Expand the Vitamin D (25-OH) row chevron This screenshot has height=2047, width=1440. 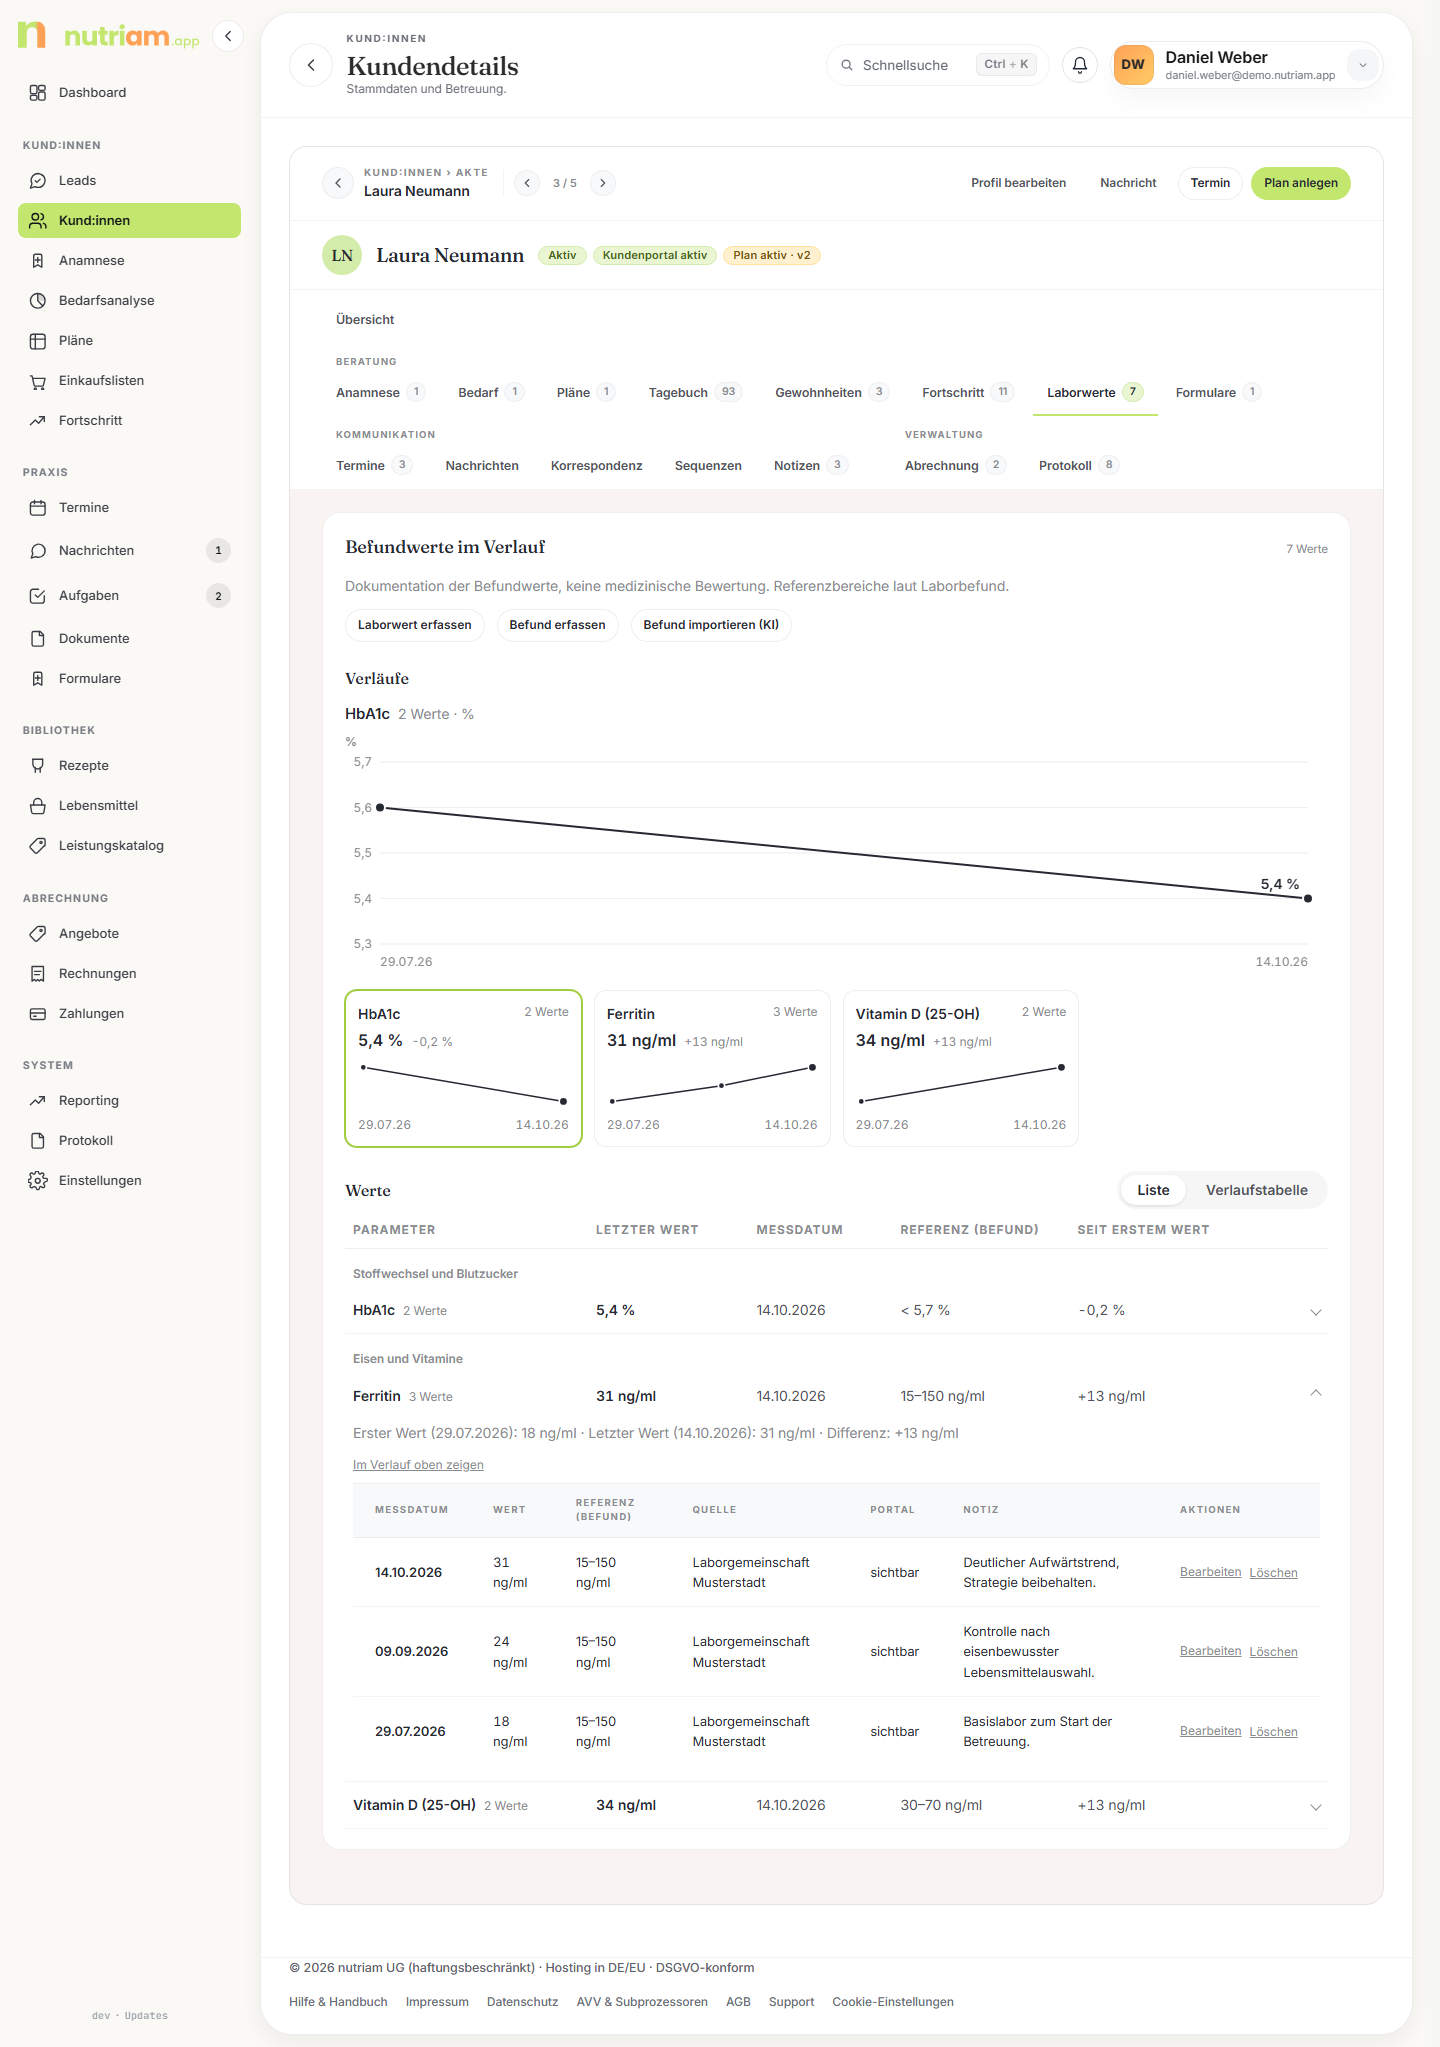pyautogui.click(x=1316, y=1807)
